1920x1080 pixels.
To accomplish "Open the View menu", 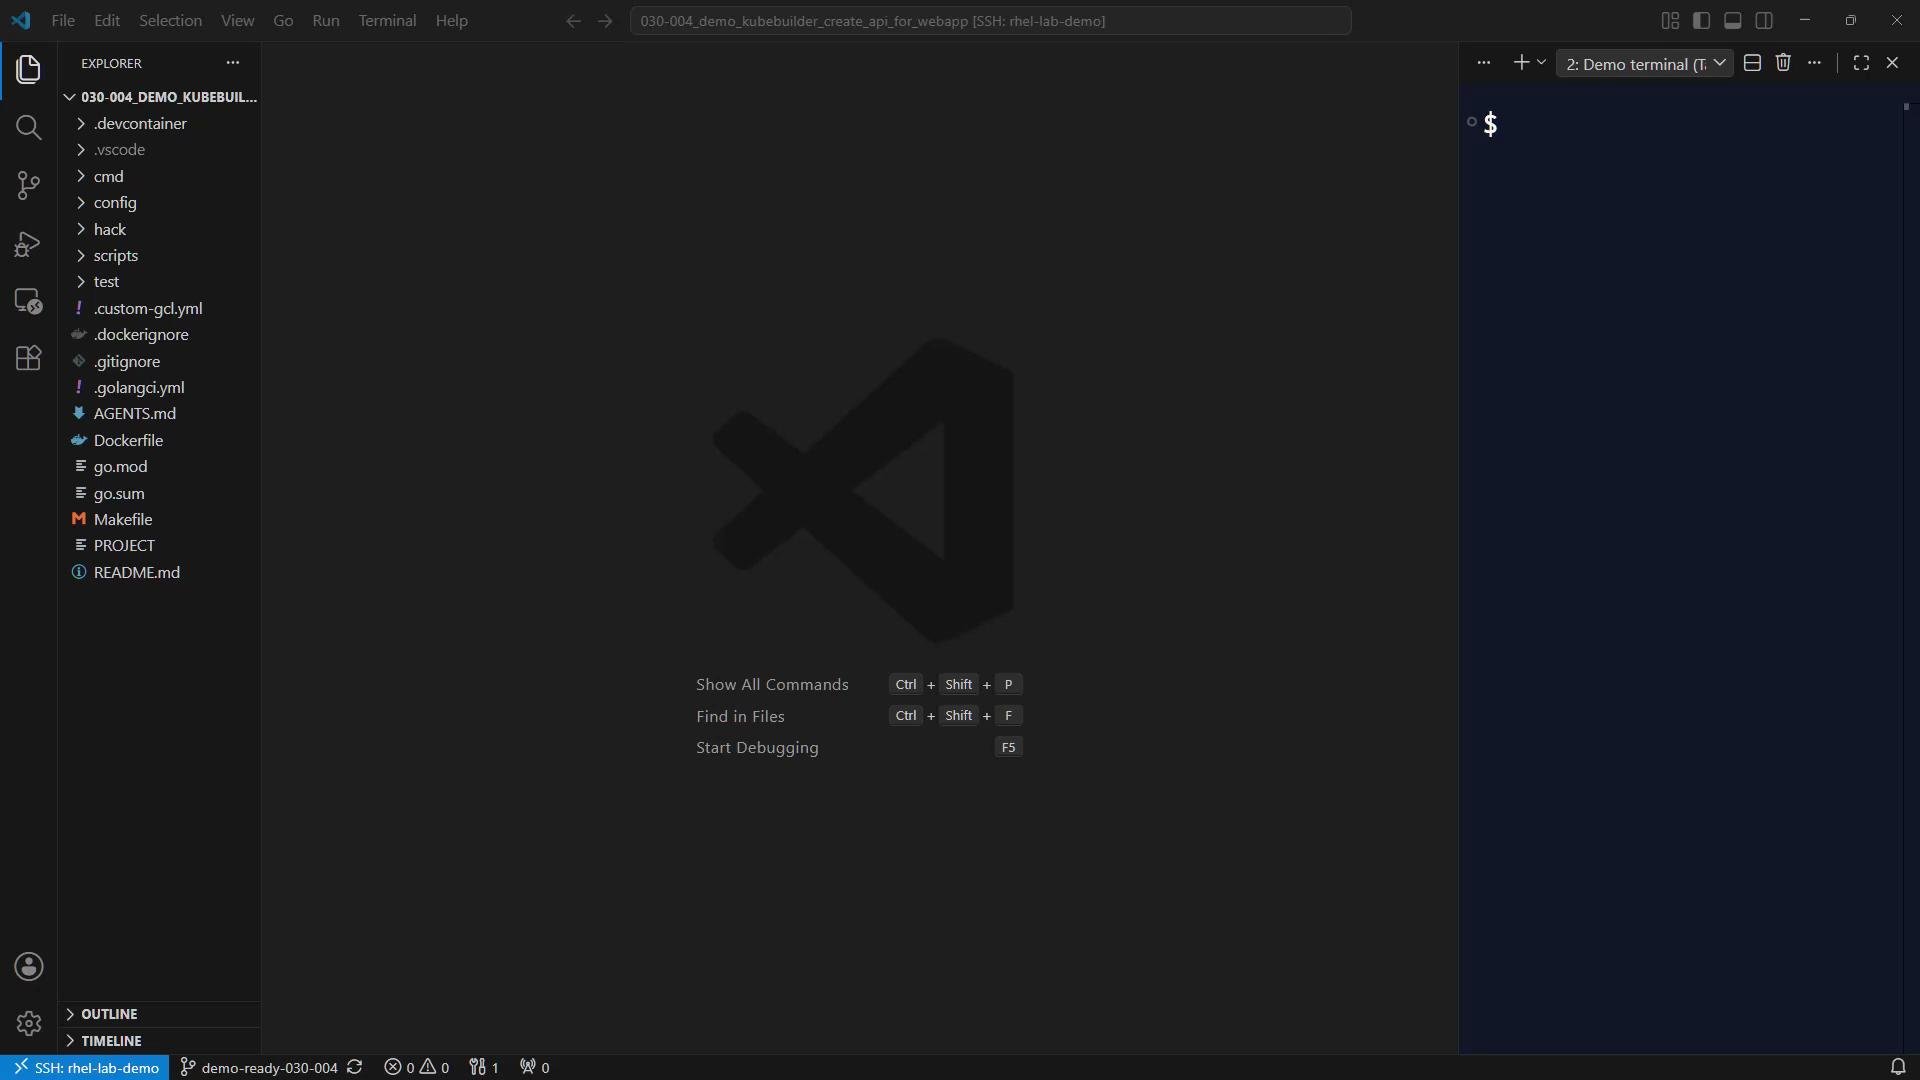I will pos(237,20).
